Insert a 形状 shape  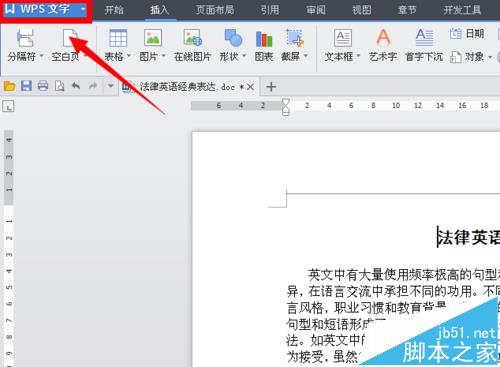coord(233,38)
